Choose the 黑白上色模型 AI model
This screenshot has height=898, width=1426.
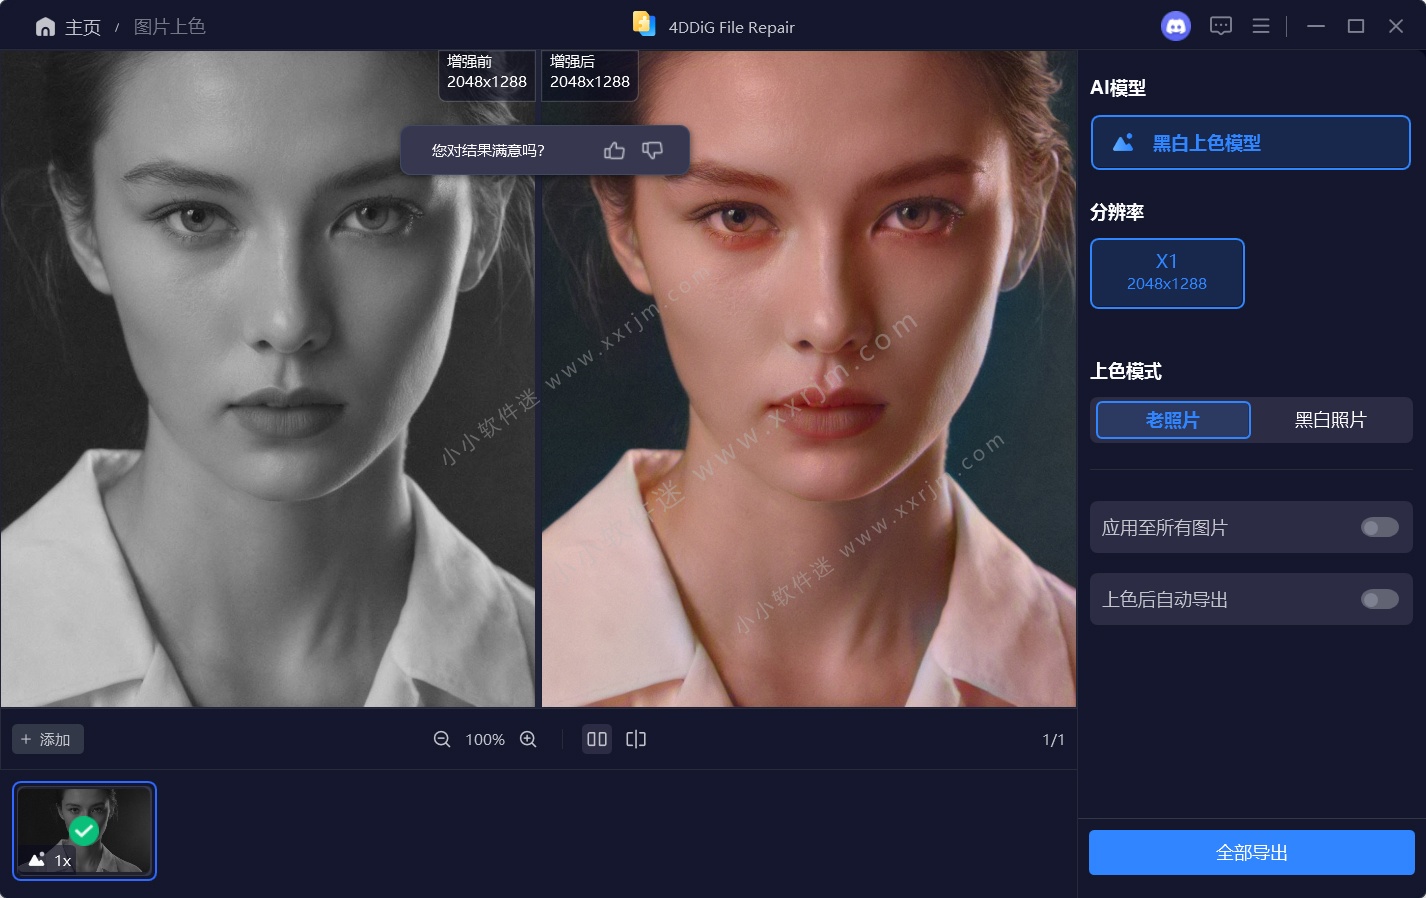click(1250, 143)
